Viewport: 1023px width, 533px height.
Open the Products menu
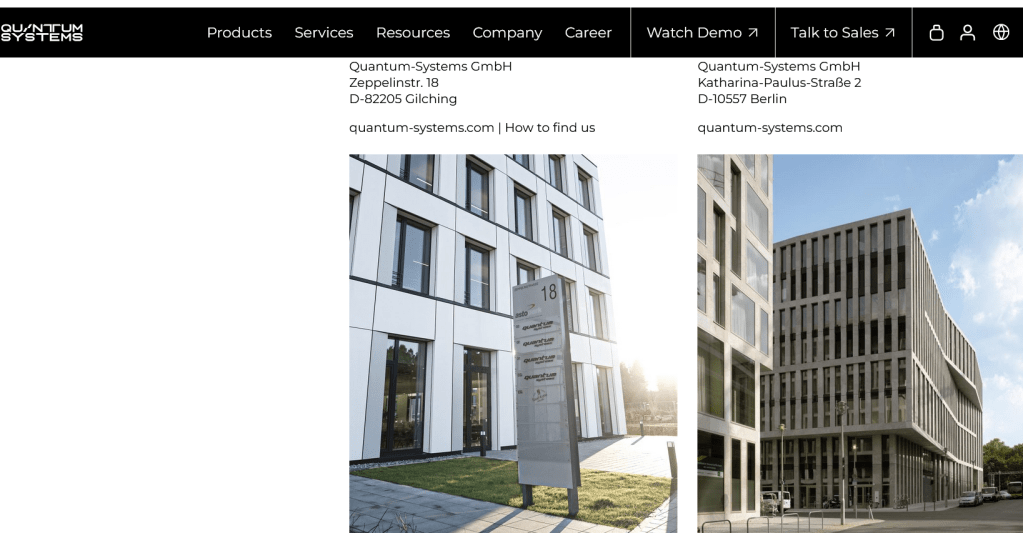point(239,33)
